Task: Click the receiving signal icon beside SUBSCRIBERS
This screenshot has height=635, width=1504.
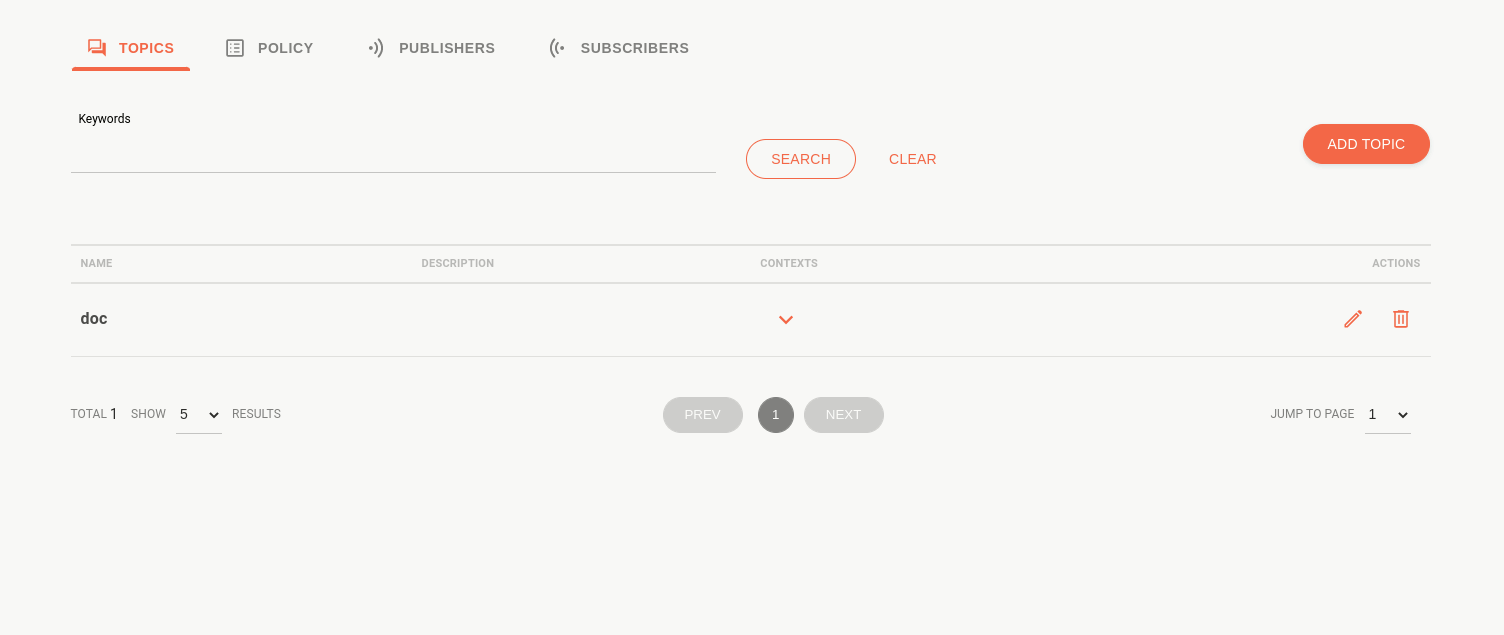Action: pos(556,47)
